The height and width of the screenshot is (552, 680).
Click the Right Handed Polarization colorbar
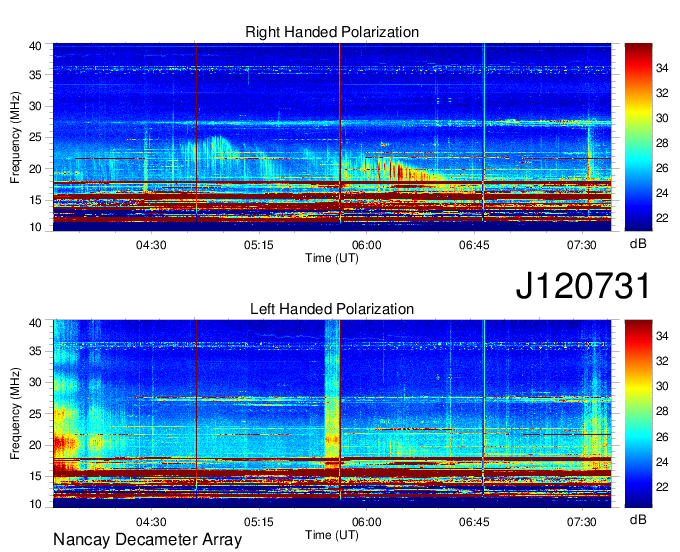pyautogui.click(x=638, y=137)
